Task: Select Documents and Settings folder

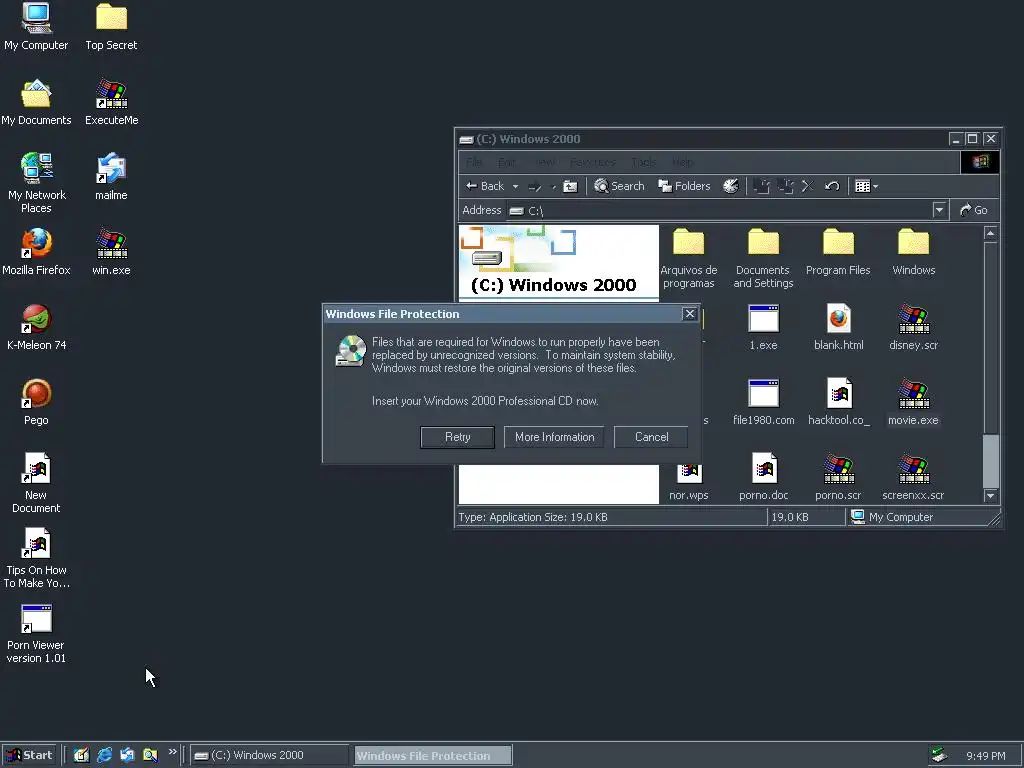Action: [763, 258]
